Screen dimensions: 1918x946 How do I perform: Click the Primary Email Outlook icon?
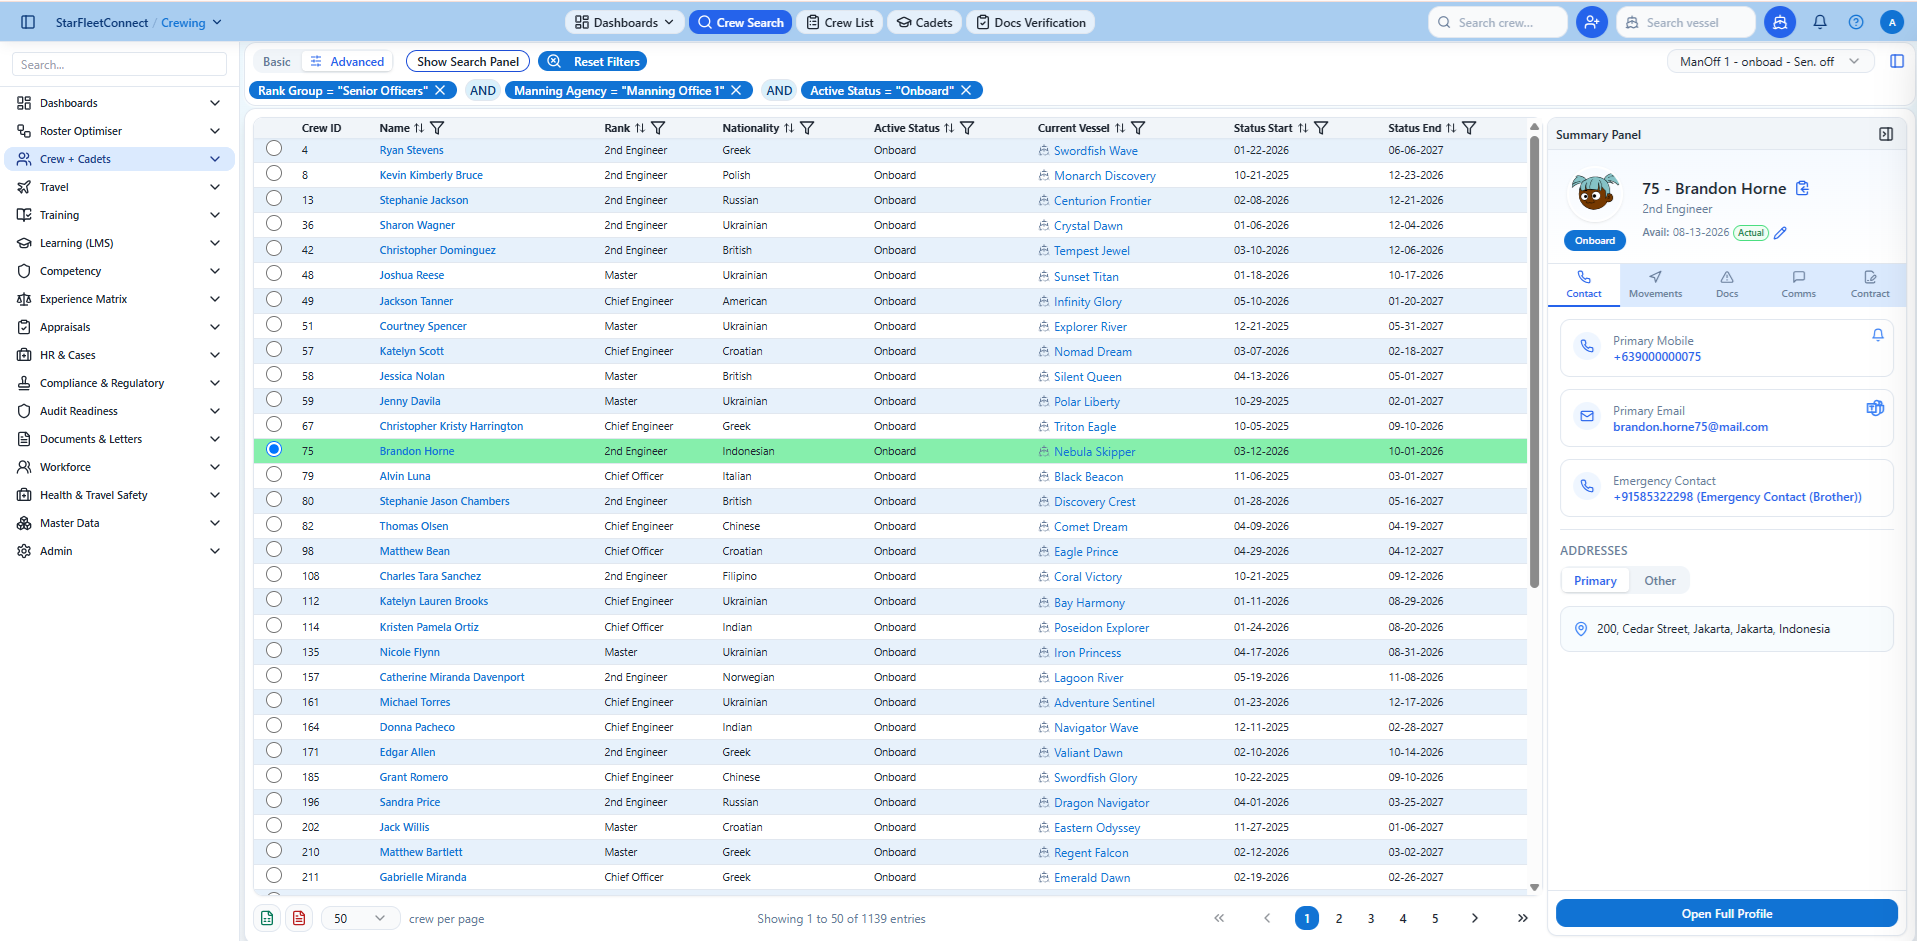(1876, 407)
